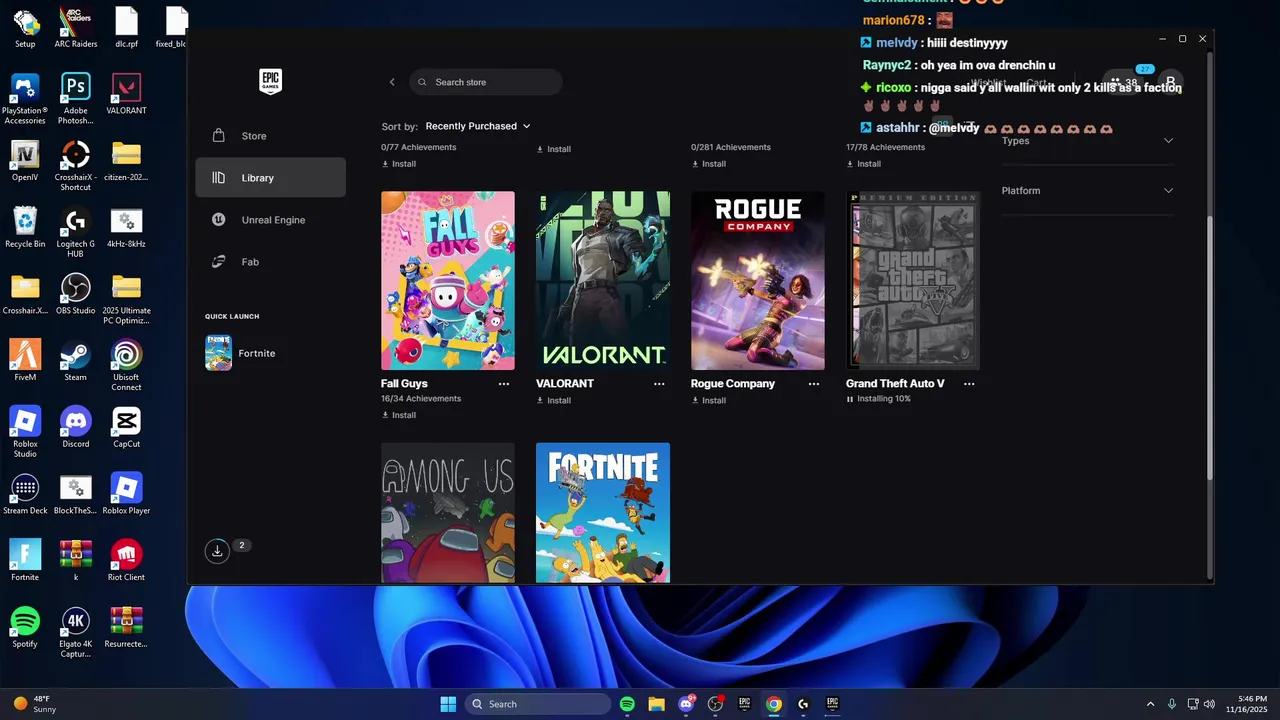Open the Roblox Studio desktop icon
This screenshot has height=720, width=1280.
pos(25,432)
